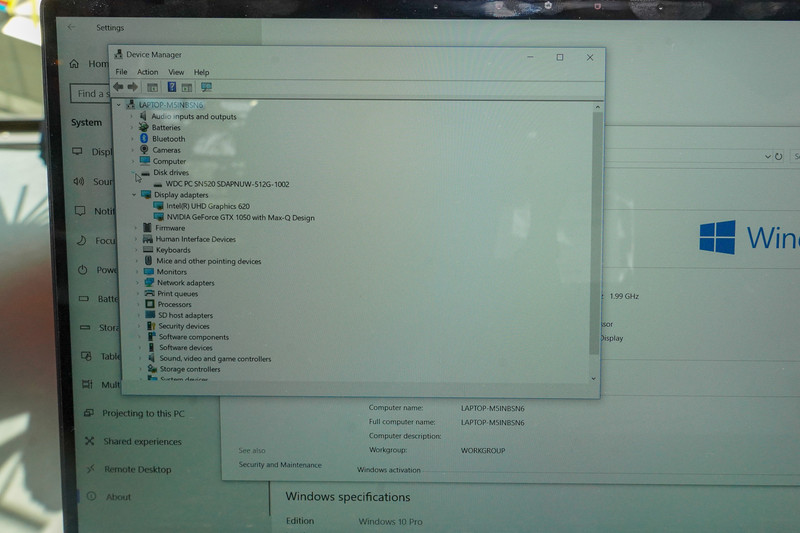Click the Device Manager vertical scrollbar thumb
The height and width of the screenshot is (533, 800).
tap(595, 233)
